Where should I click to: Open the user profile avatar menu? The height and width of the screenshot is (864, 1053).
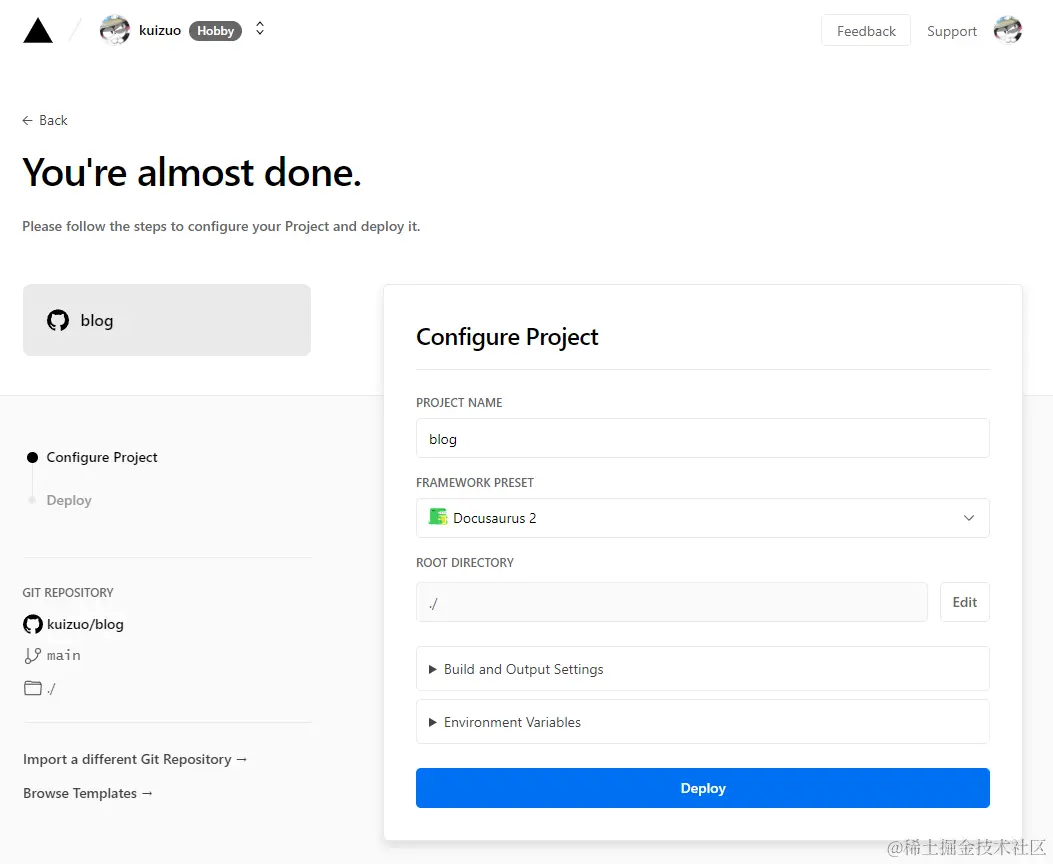1007,30
